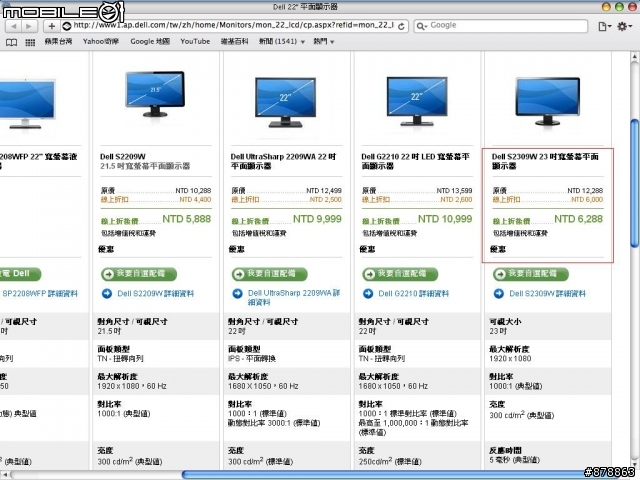Click the NTD 5,888 price

tap(187, 219)
